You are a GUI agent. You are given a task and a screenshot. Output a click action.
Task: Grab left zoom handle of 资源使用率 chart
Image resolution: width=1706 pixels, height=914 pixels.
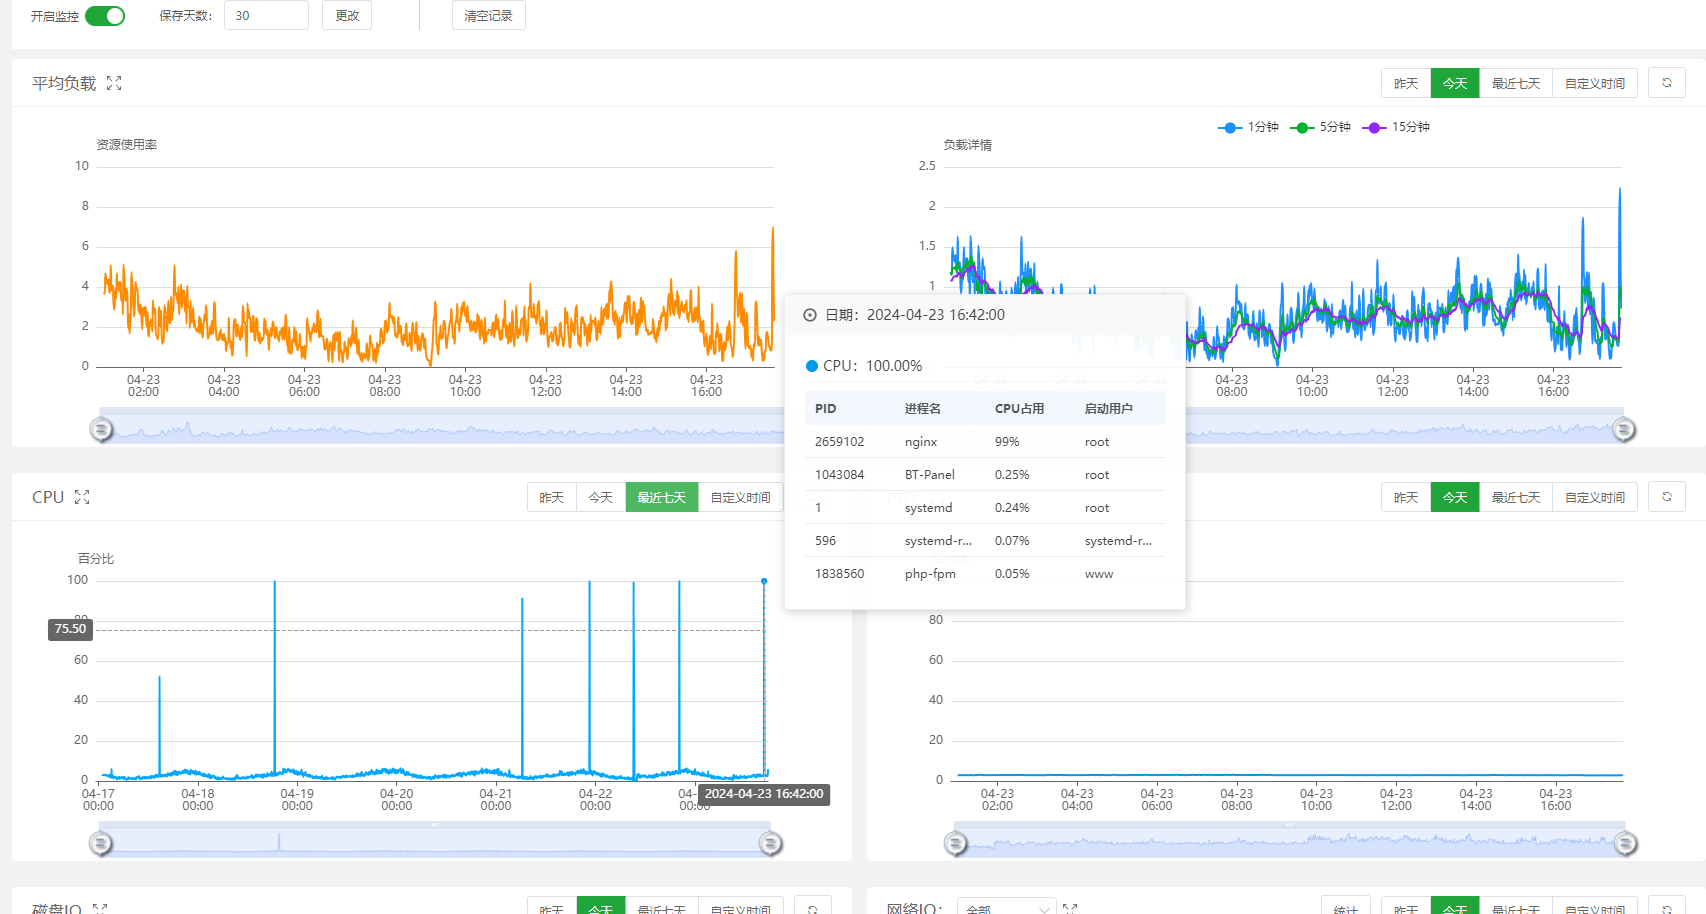point(101,430)
